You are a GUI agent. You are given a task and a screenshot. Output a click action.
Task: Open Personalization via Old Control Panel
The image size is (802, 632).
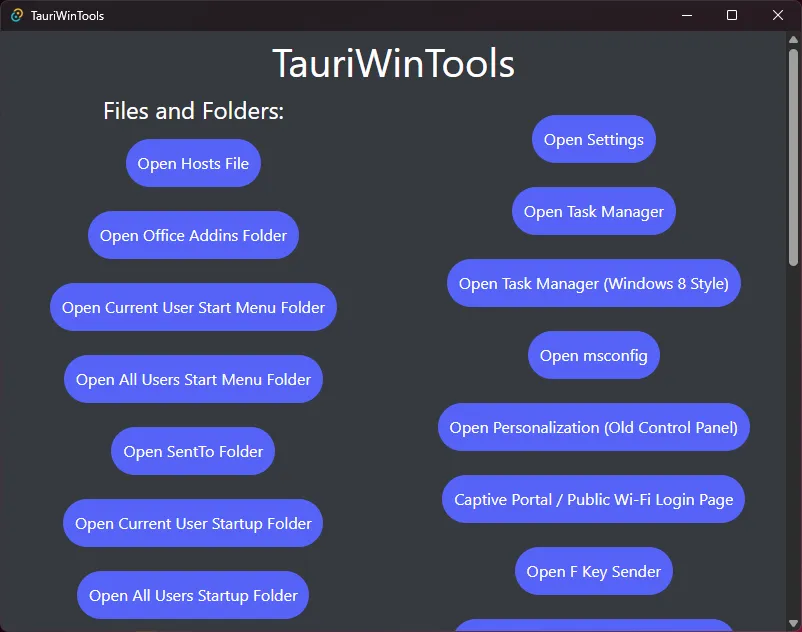click(593, 427)
